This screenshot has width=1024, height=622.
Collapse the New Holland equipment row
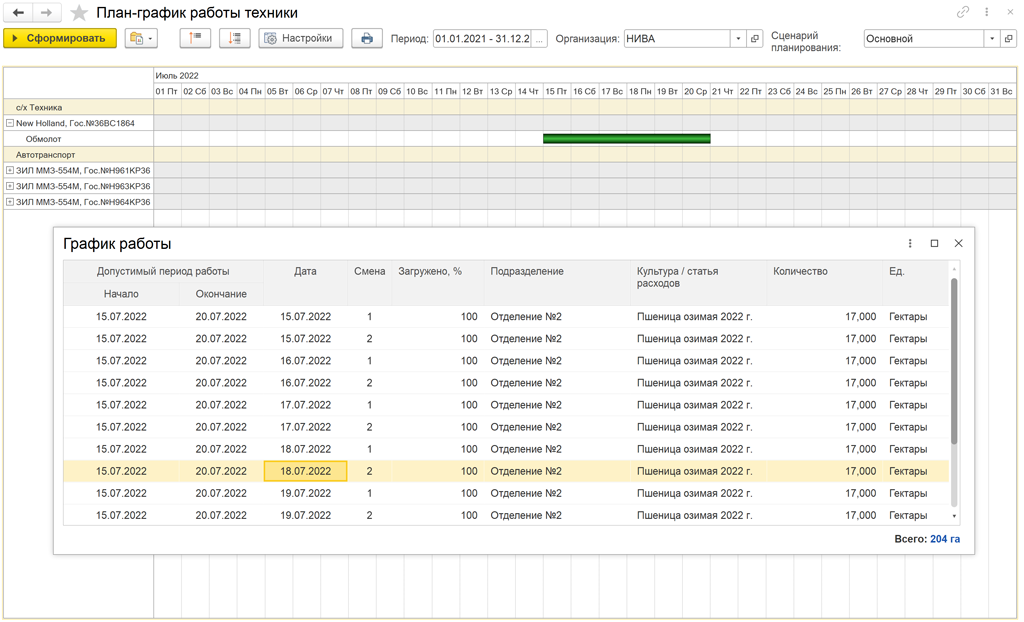[x=10, y=123]
